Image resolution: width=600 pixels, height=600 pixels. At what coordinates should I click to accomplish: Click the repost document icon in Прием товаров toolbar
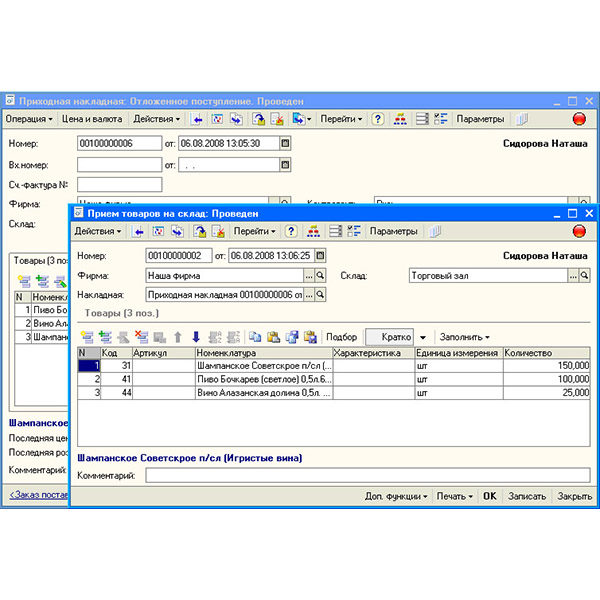[158, 232]
